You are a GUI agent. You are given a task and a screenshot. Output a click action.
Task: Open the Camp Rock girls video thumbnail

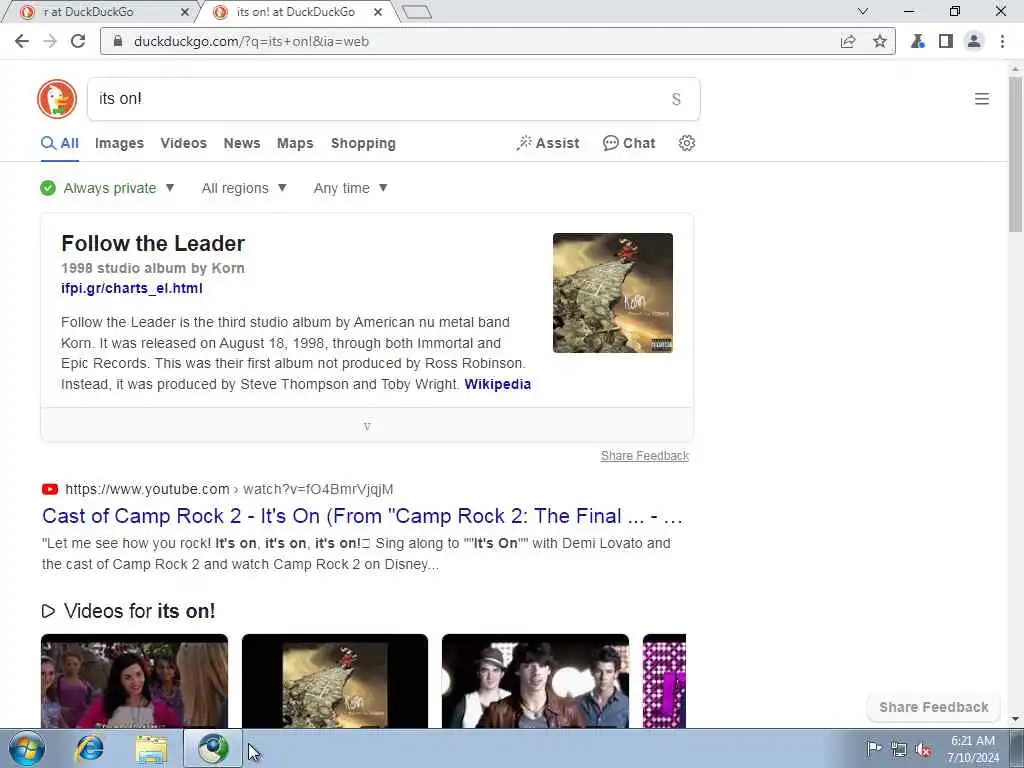(x=135, y=681)
